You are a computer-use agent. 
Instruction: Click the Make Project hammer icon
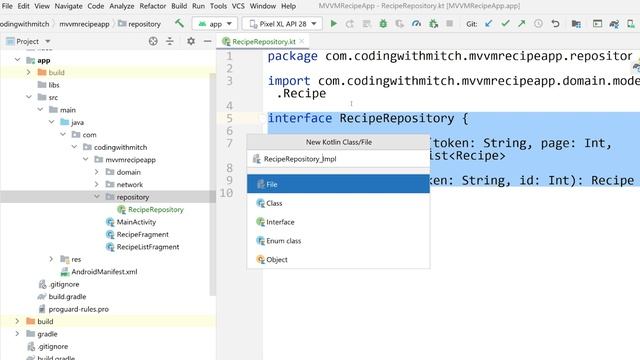pyautogui.click(x=179, y=24)
